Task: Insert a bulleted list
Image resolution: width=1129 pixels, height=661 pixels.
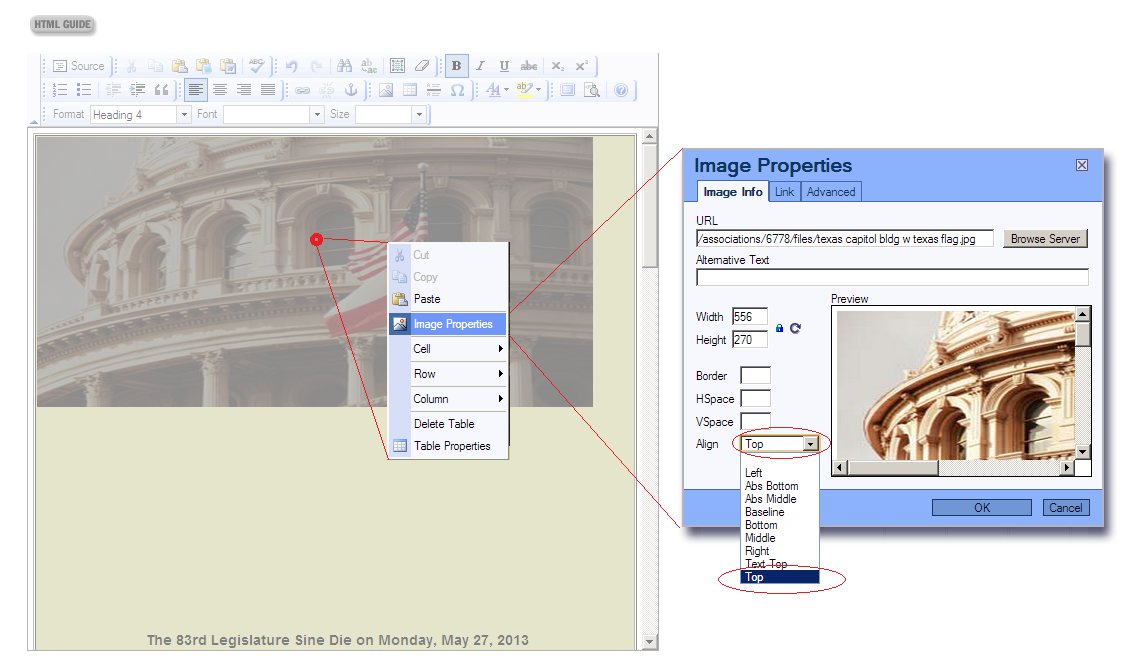Action: coord(84,90)
